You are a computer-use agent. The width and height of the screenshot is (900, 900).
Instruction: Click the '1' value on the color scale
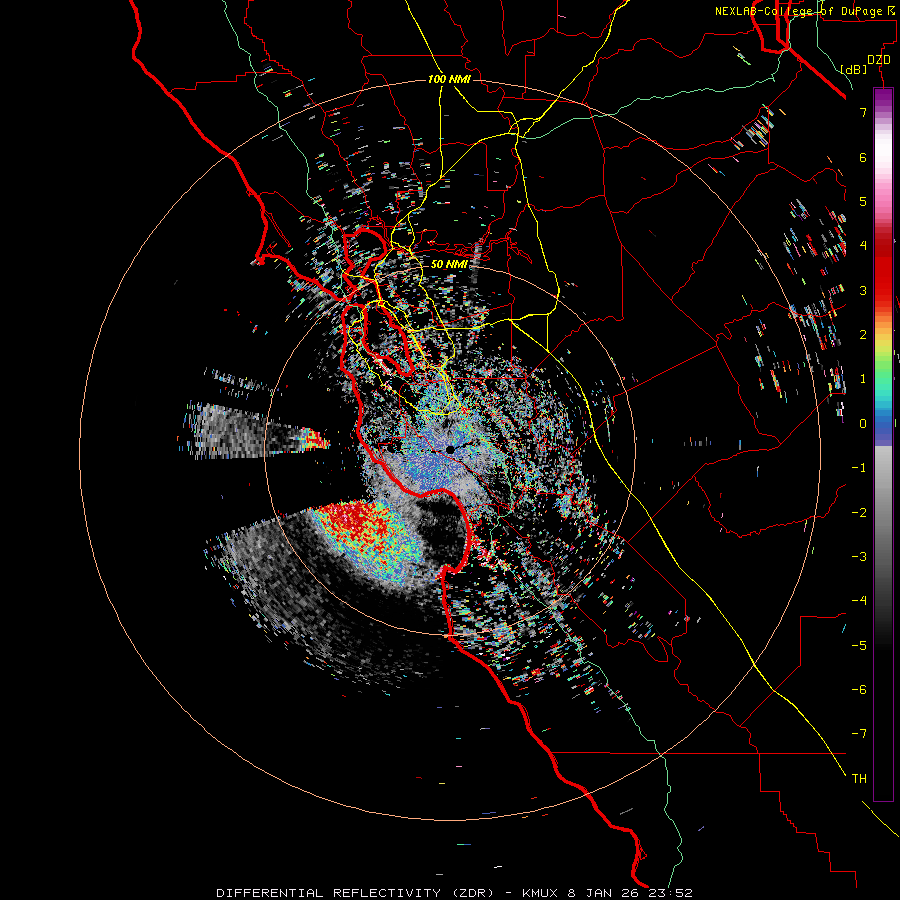pos(863,379)
